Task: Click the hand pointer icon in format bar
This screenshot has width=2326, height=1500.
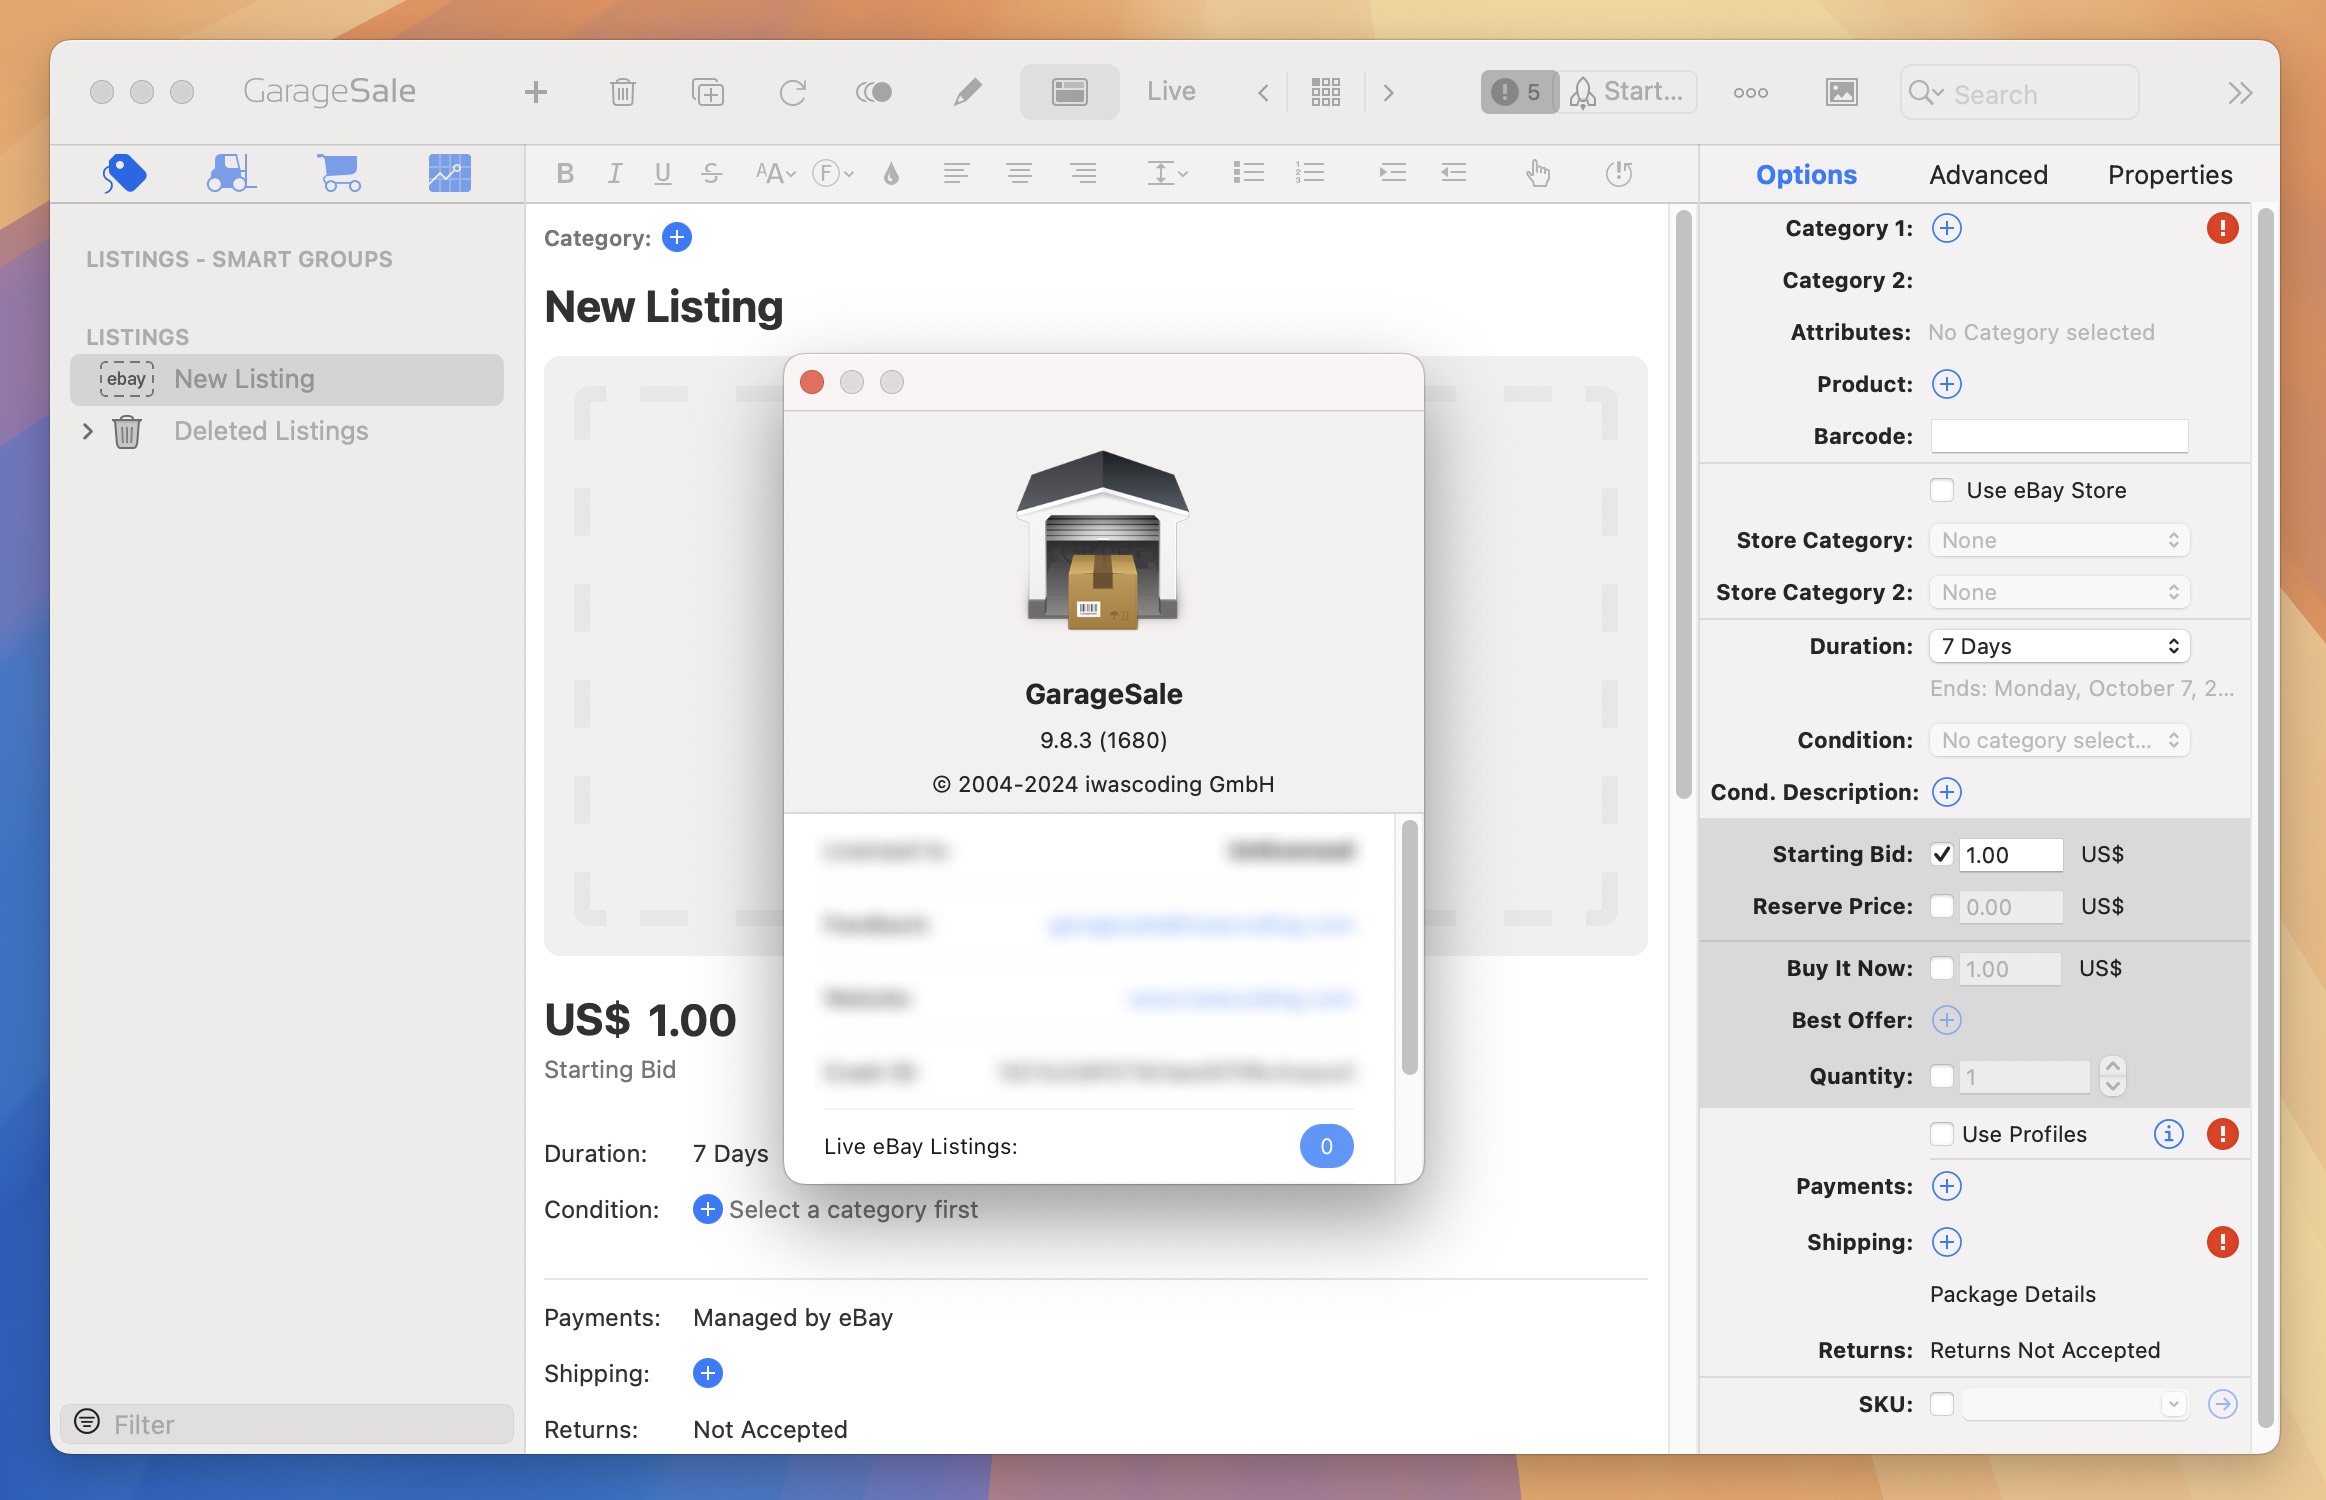Action: point(1538,173)
